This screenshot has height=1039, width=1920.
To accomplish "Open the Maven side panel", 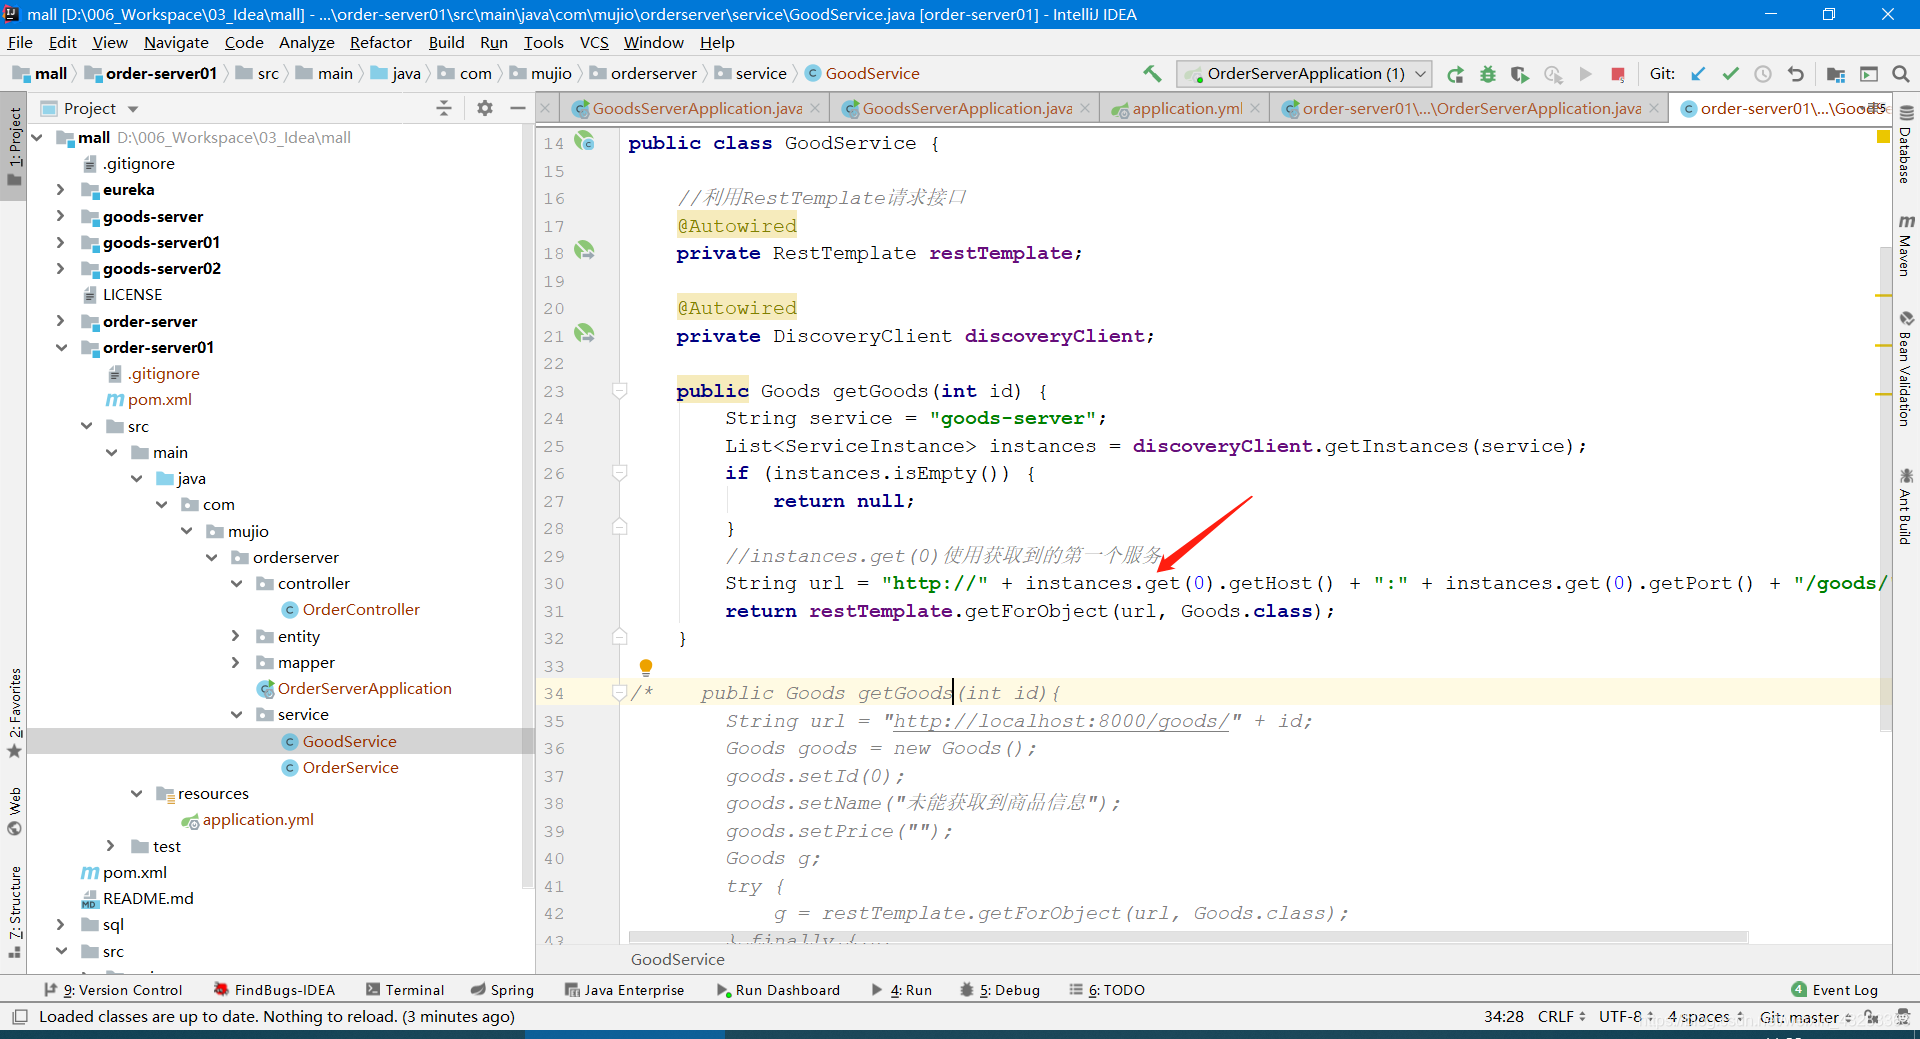I will 1906,246.
